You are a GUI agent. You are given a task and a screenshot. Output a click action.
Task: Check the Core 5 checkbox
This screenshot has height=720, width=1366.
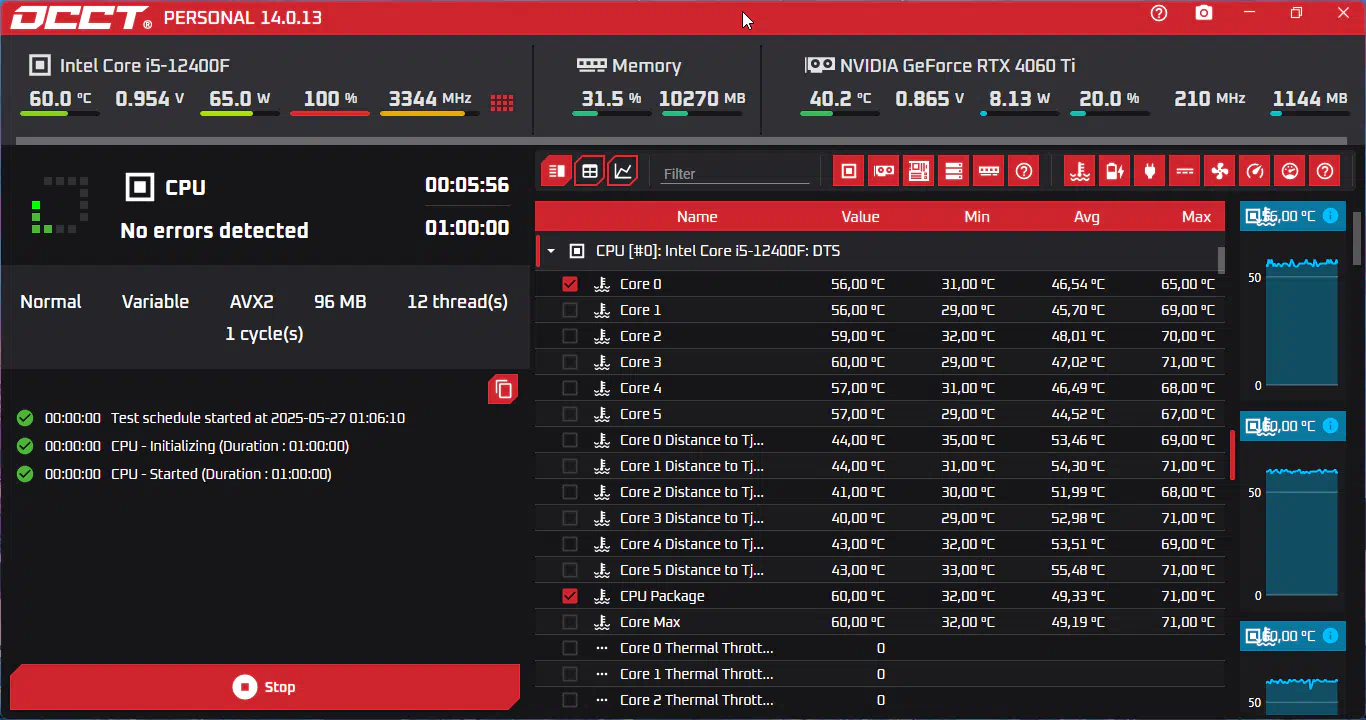(x=570, y=414)
